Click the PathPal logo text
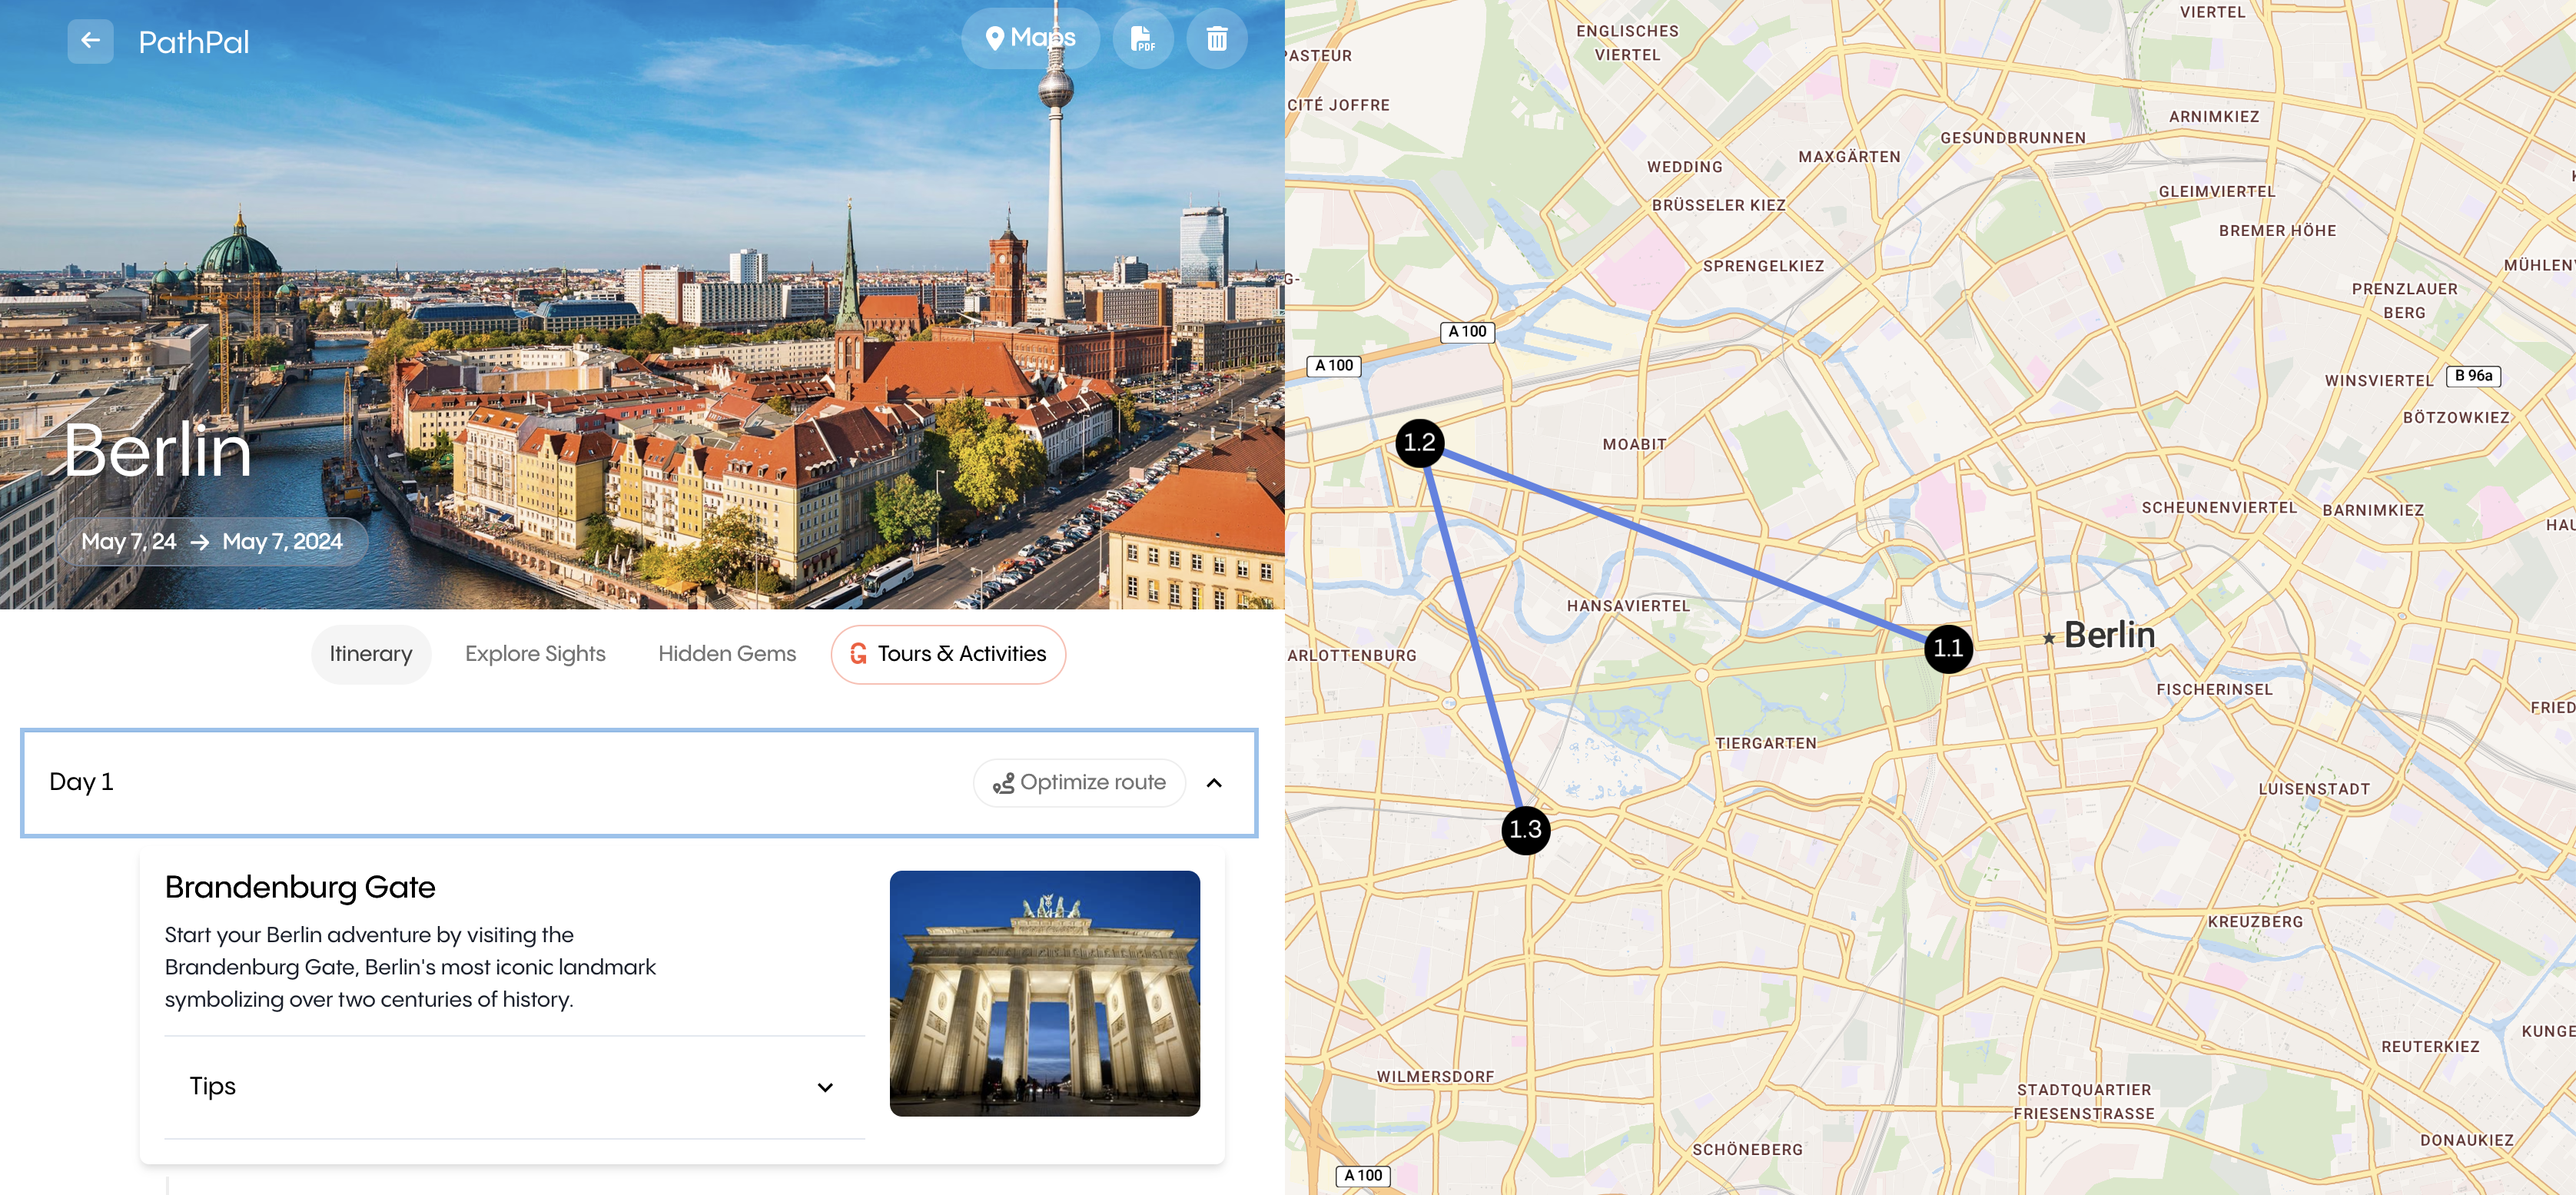The image size is (2576, 1195). click(194, 42)
